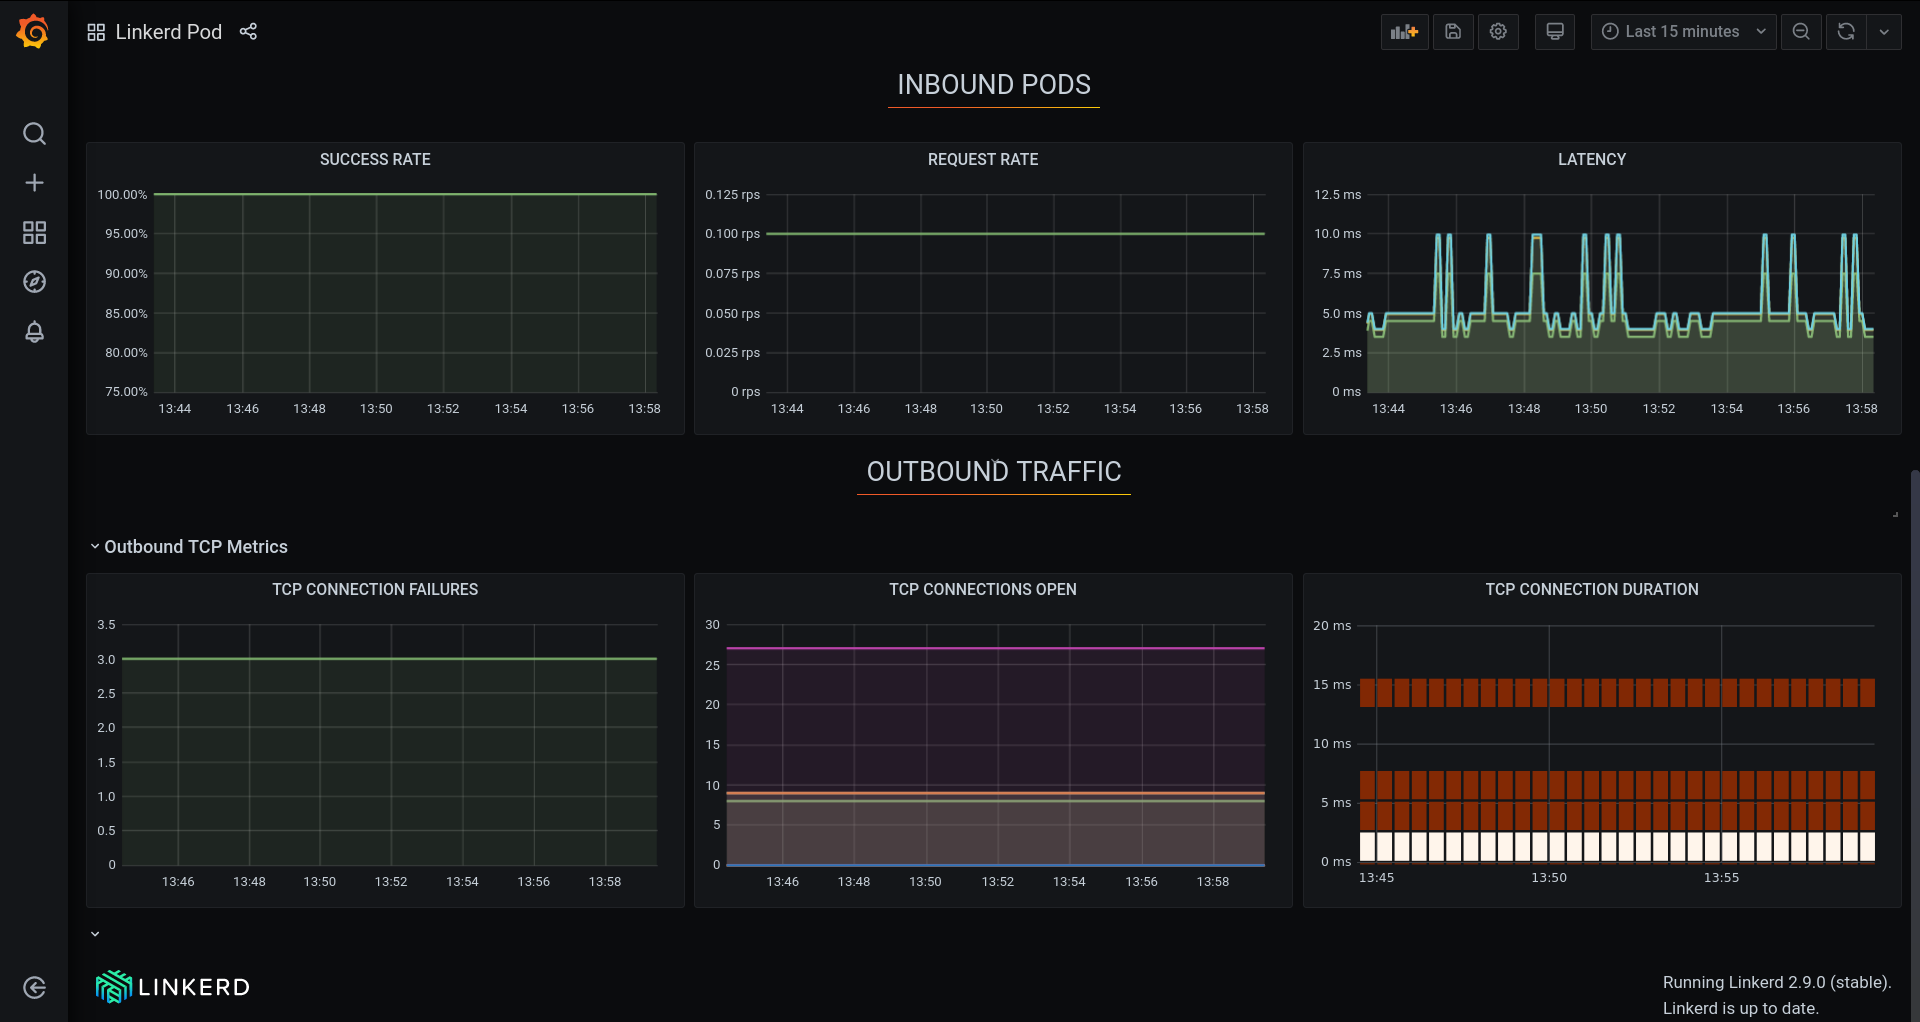Open Alerting via the bell icon
This screenshot has height=1022, width=1920.
[x=34, y=332]
